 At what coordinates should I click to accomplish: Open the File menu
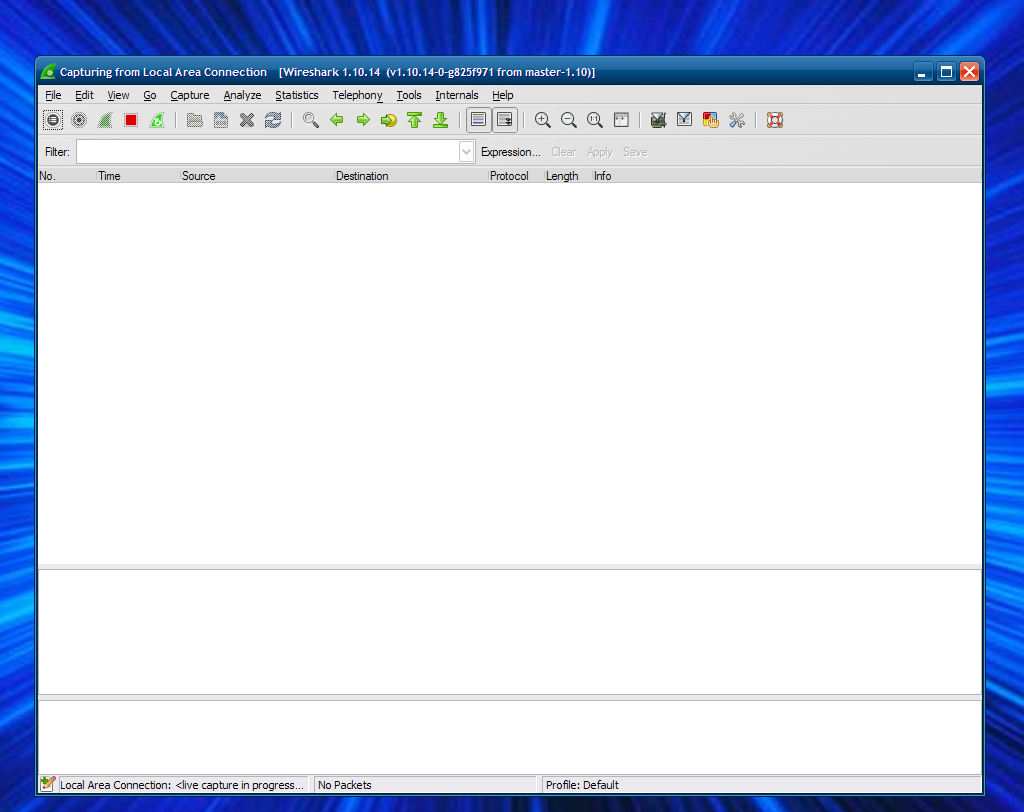coord(53,95)
